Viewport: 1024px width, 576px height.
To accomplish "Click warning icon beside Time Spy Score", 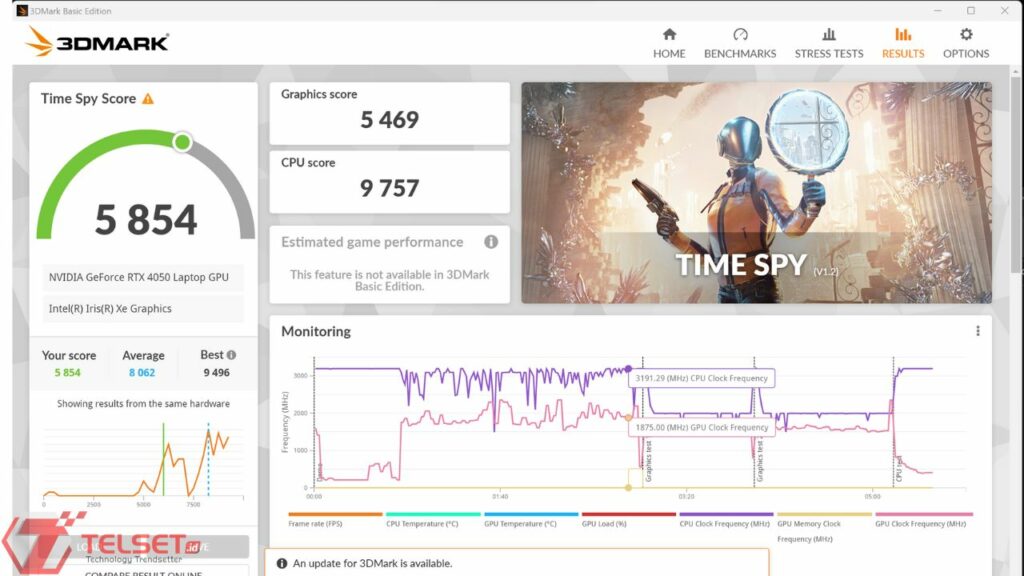I will (148, 99).
